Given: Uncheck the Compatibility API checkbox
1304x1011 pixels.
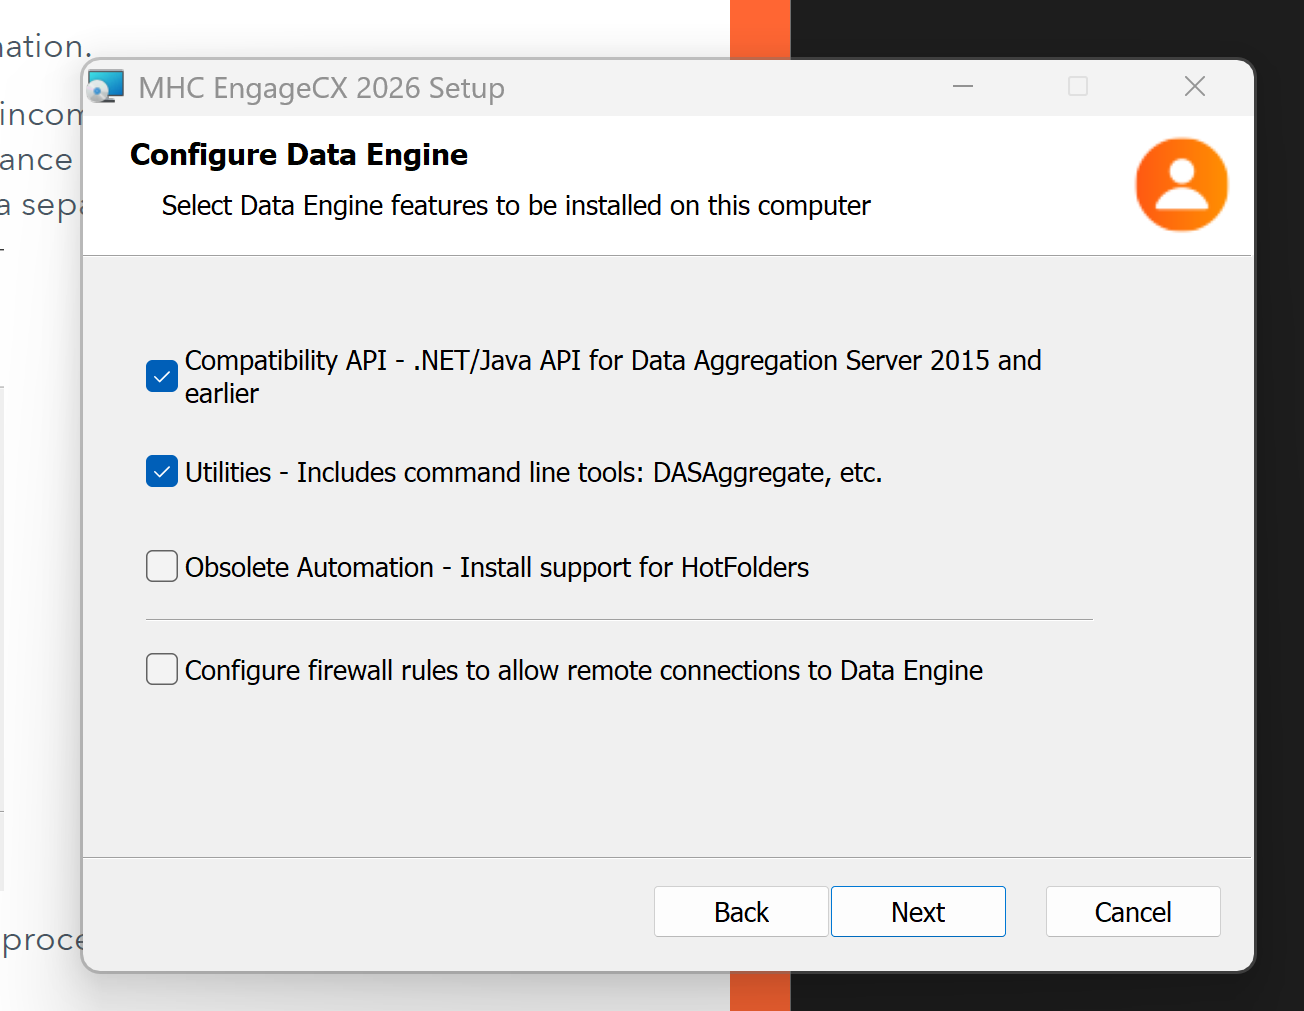Looking at the screenshot, I should 162,376.
